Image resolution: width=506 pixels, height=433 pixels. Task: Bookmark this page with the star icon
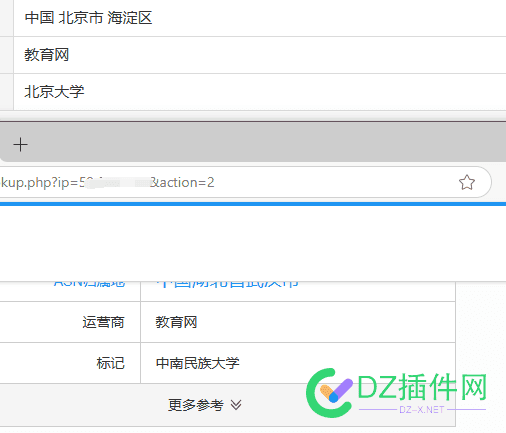point(467,182)
